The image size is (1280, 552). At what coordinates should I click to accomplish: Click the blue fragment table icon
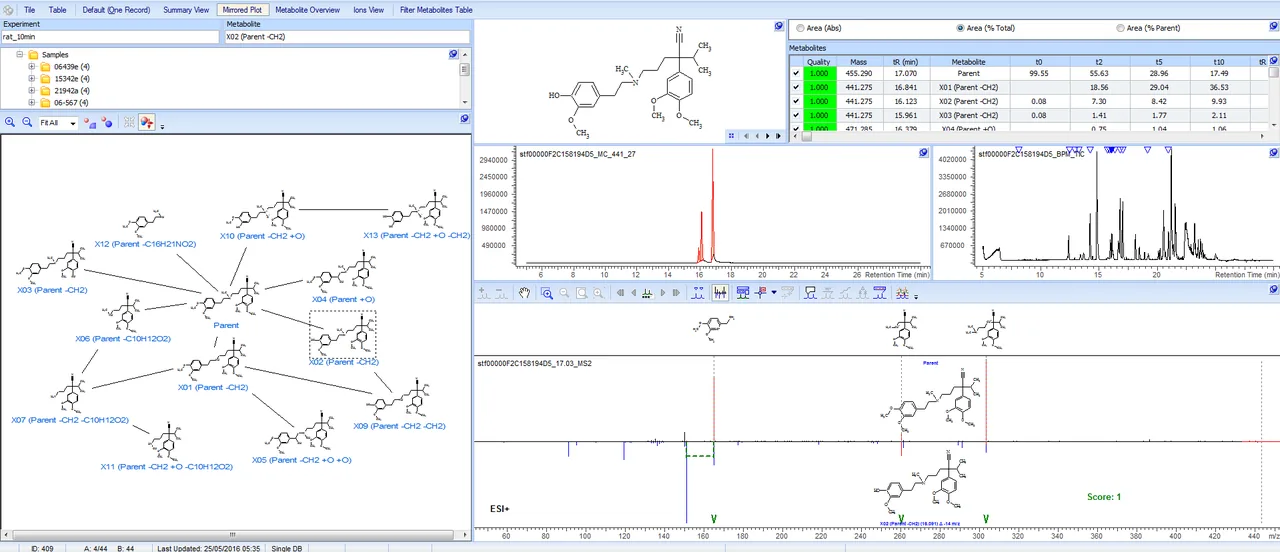(x=741, y=293)
